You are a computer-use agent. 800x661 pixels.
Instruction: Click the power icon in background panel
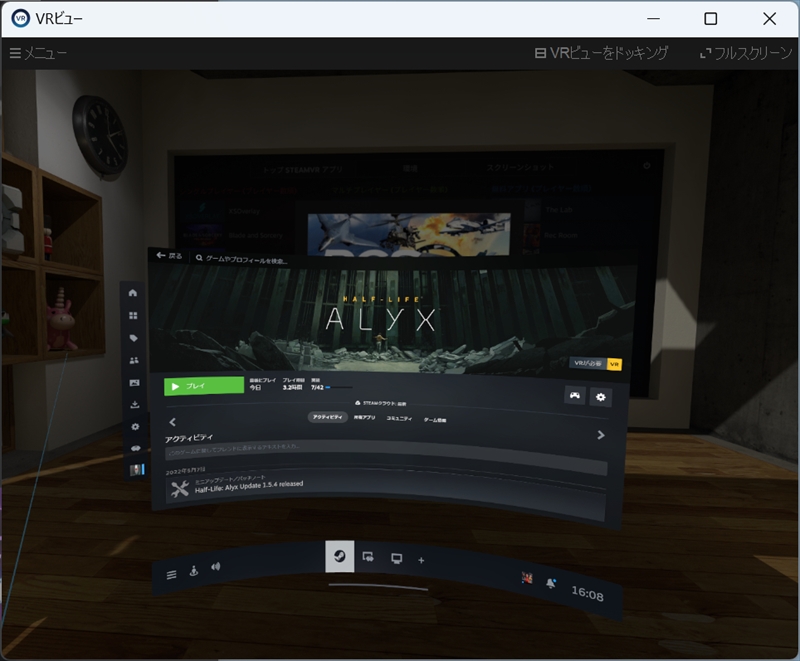[647, 166]
